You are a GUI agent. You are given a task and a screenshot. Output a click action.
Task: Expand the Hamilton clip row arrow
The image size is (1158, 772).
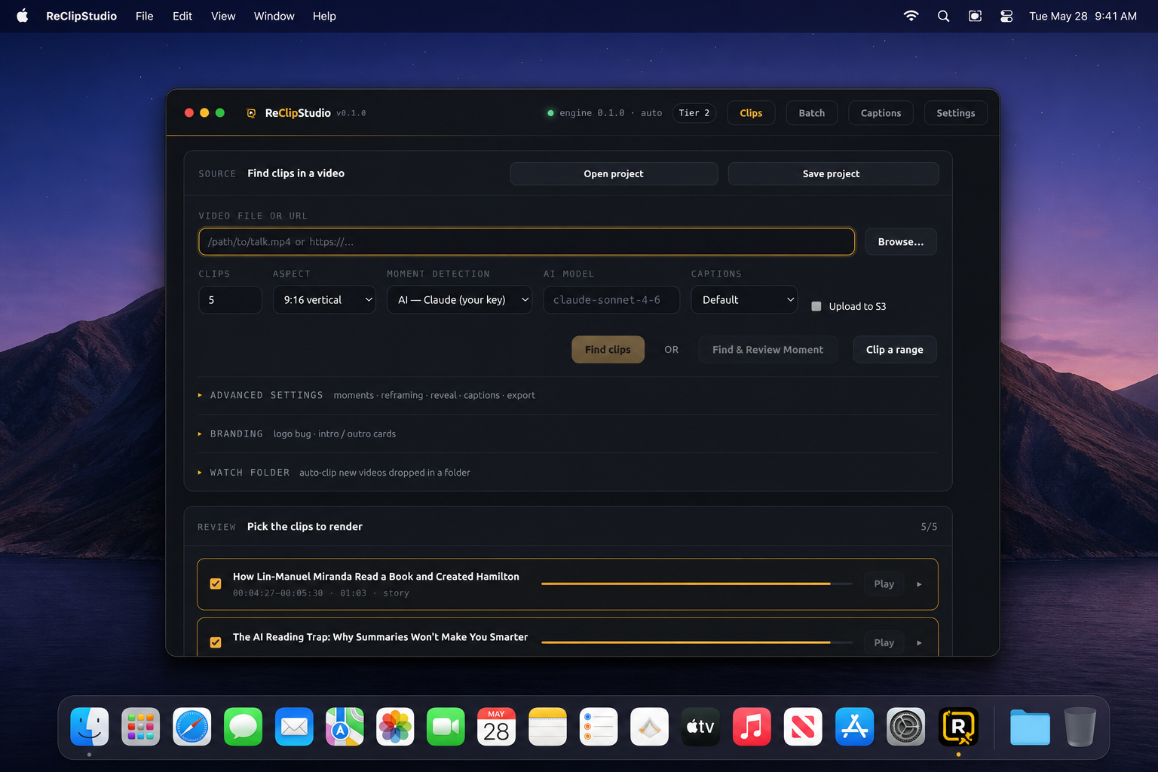(x=919, y=584)
